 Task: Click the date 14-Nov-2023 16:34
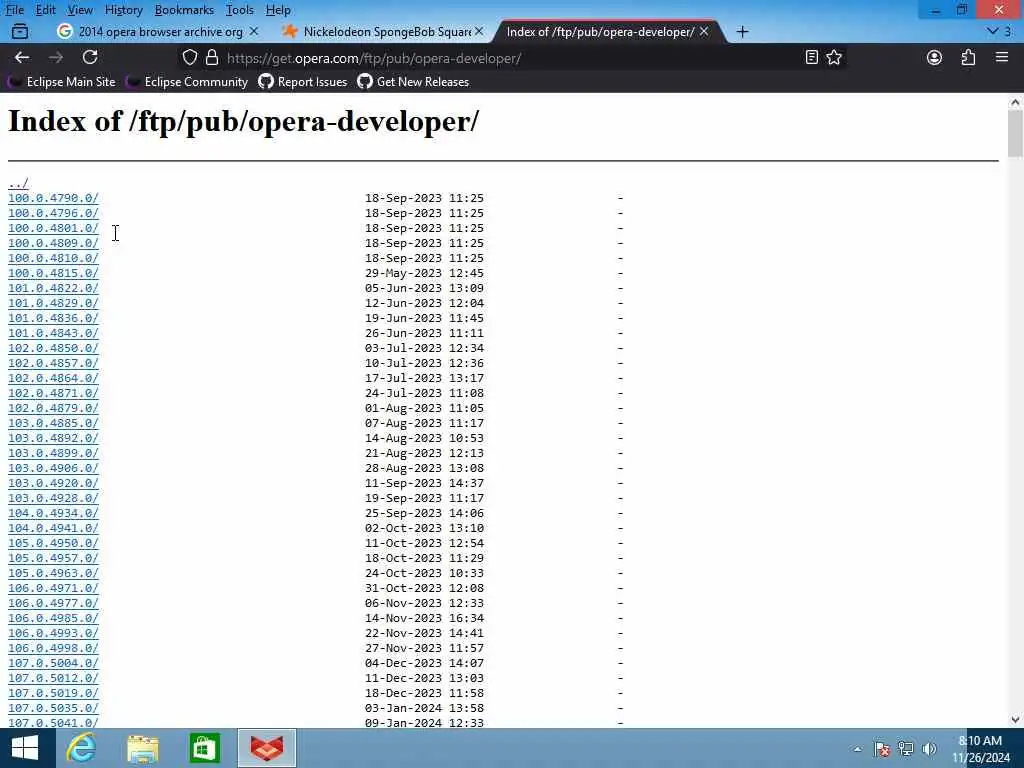pyautogui.click(x=424, y=618)
